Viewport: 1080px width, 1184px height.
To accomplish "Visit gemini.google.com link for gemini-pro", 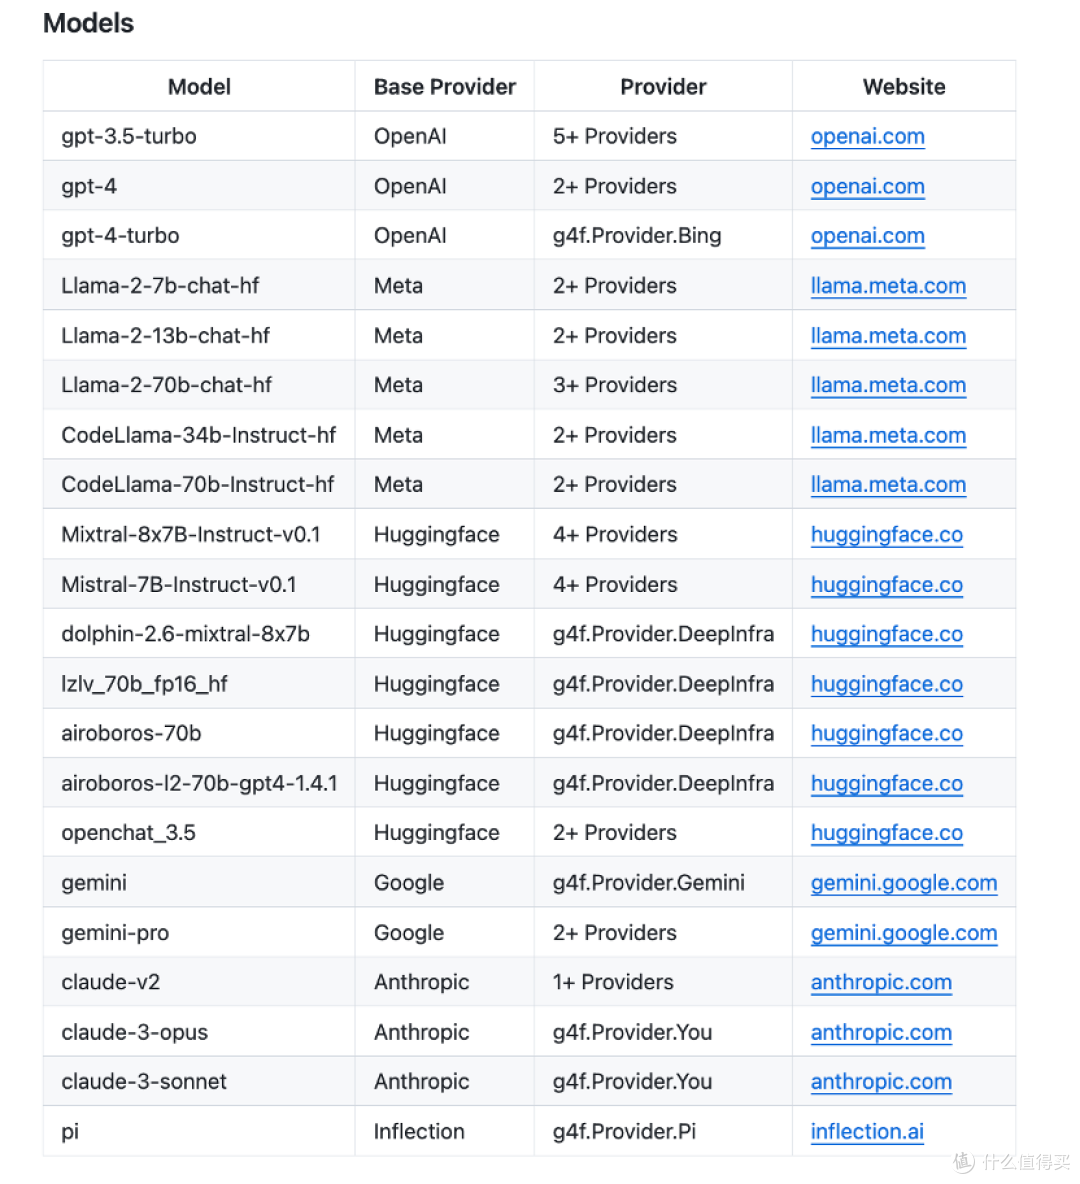I will [x=904, y=933].
